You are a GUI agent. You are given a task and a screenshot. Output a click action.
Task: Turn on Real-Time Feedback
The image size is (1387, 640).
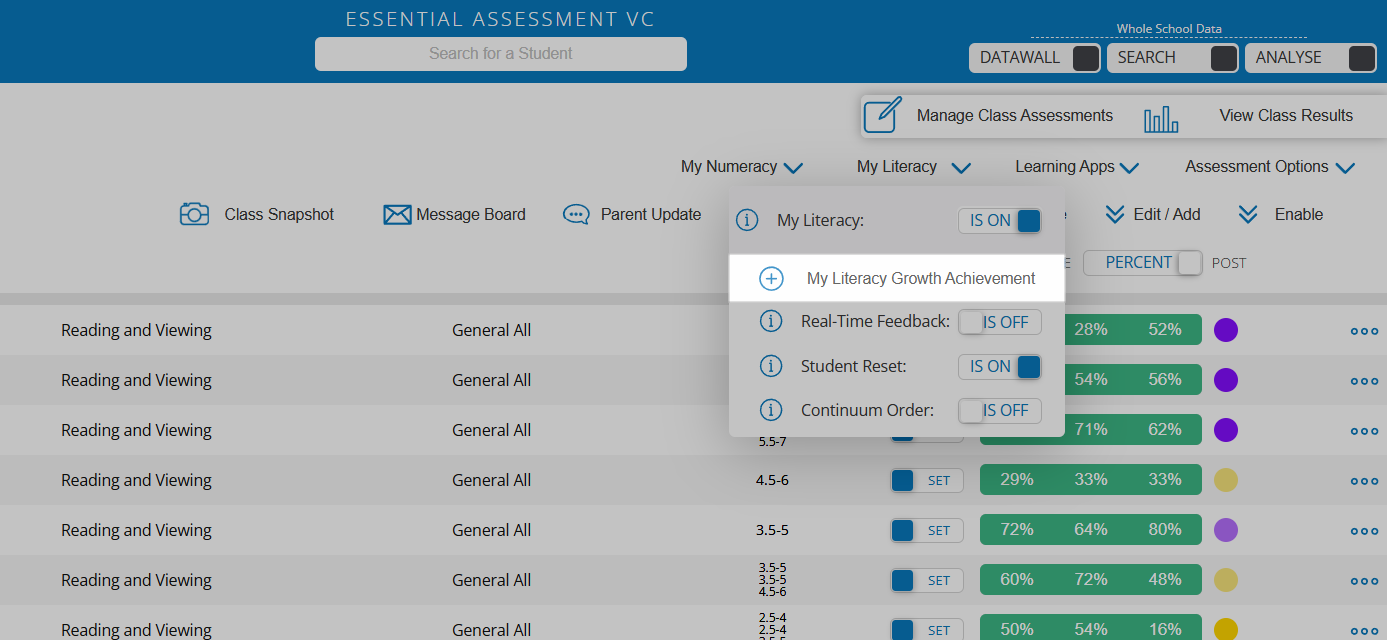pos(1000,323)
